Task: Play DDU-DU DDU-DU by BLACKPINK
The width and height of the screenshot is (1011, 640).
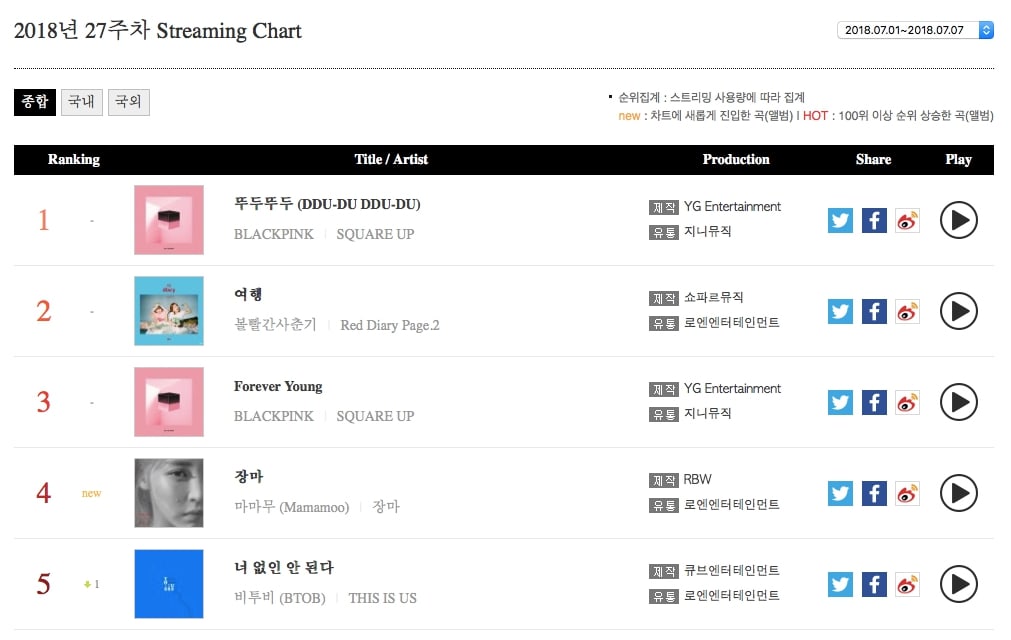Action: point(958,220)
